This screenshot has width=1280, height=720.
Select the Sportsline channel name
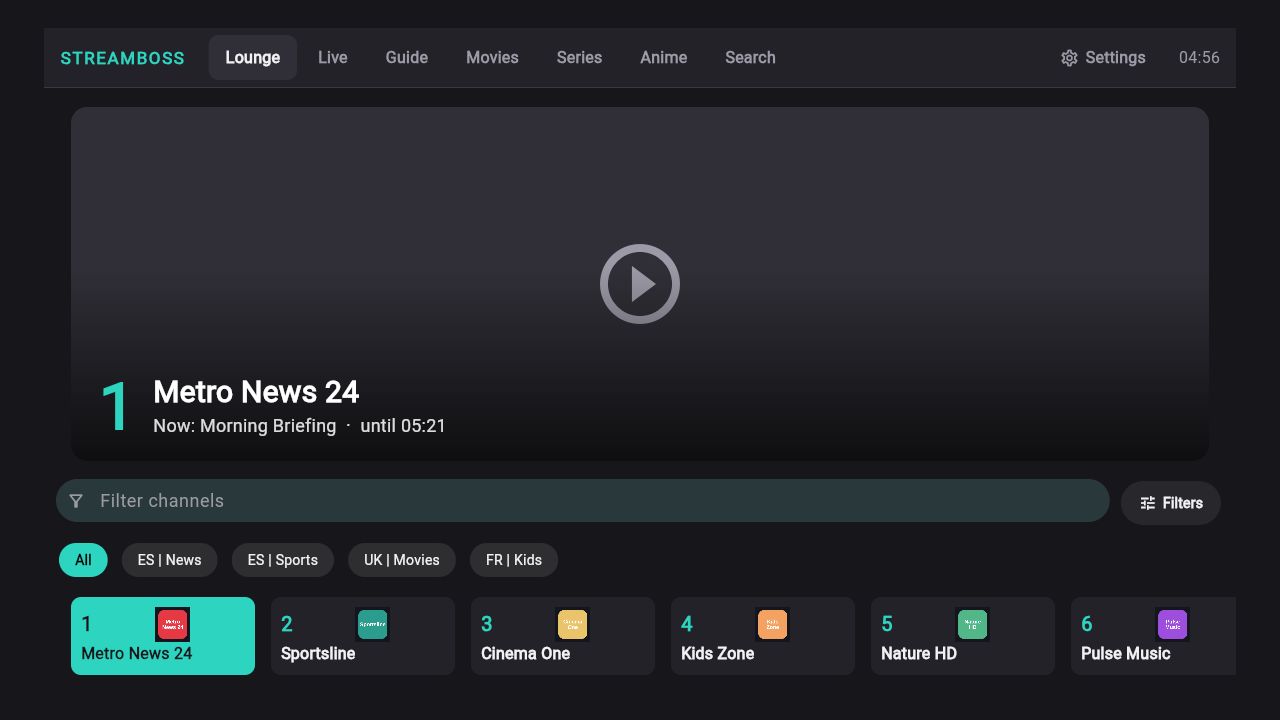coord(318,654)
